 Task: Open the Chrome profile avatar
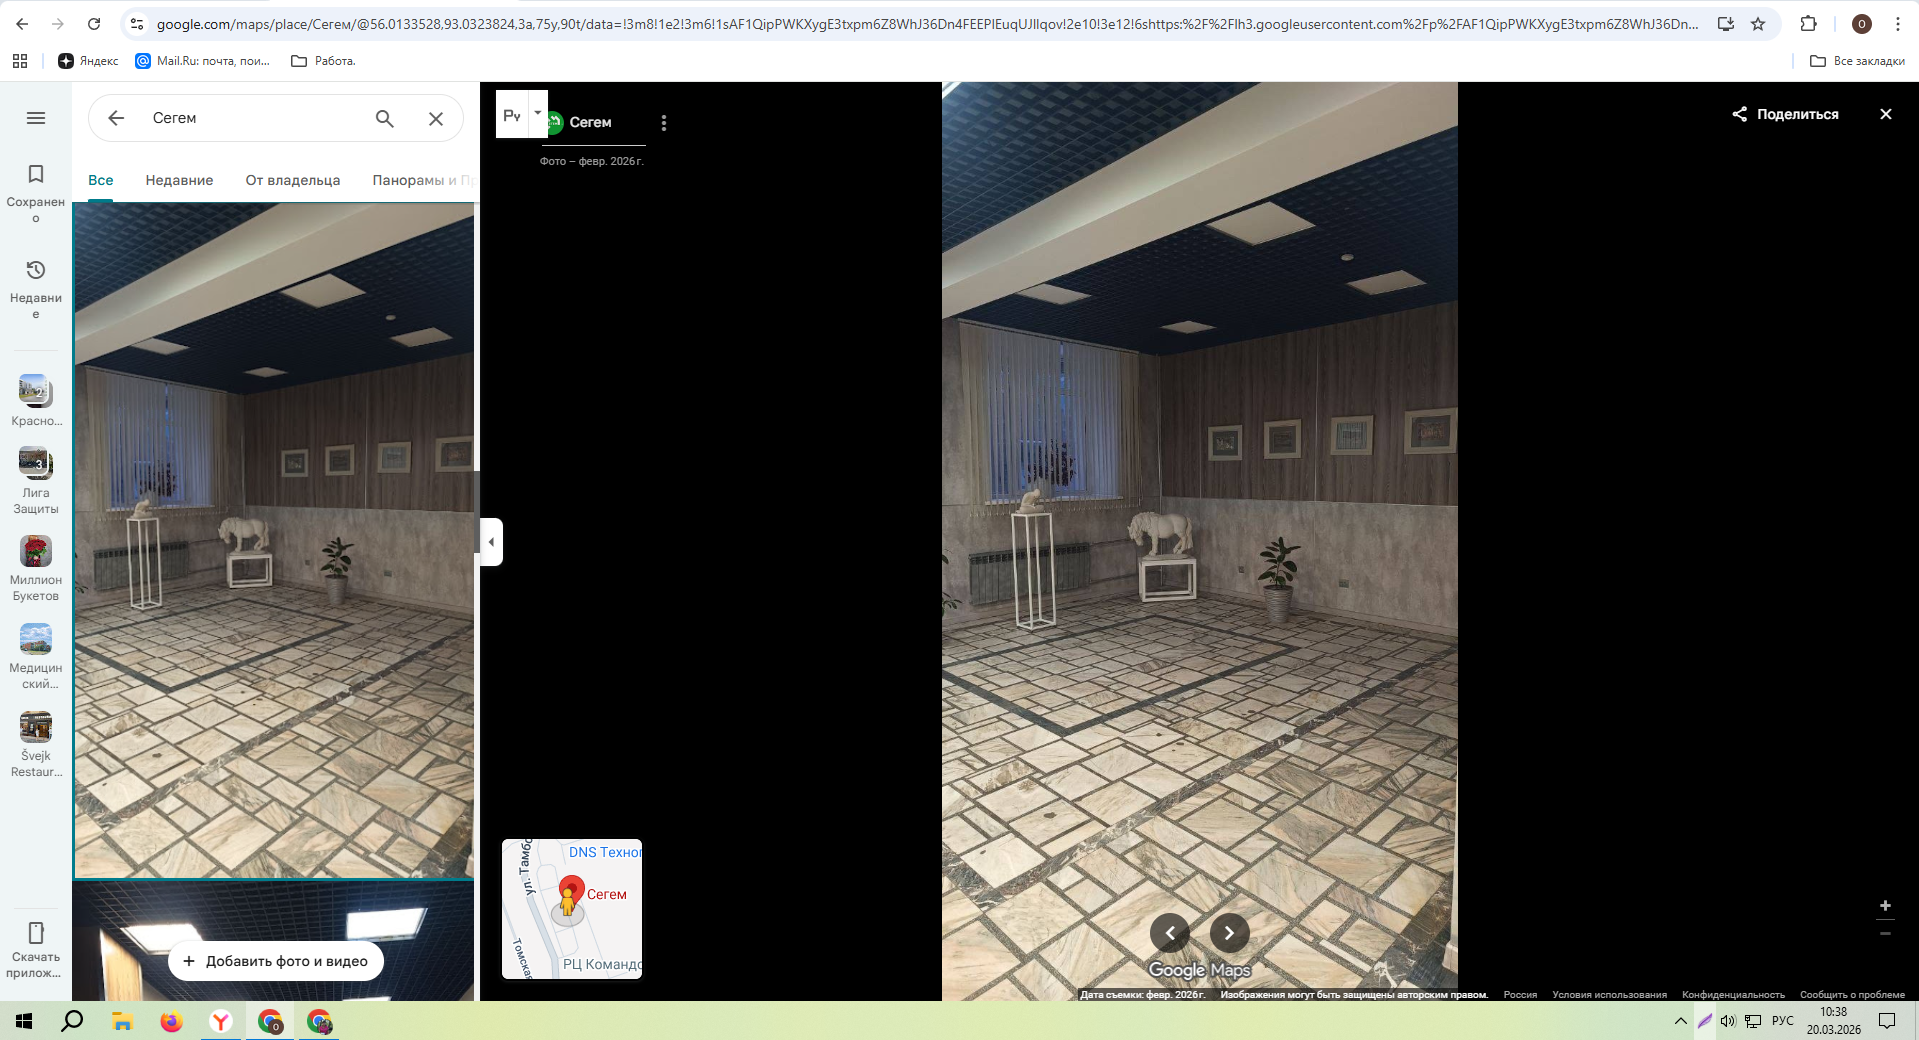point(1862,24)
